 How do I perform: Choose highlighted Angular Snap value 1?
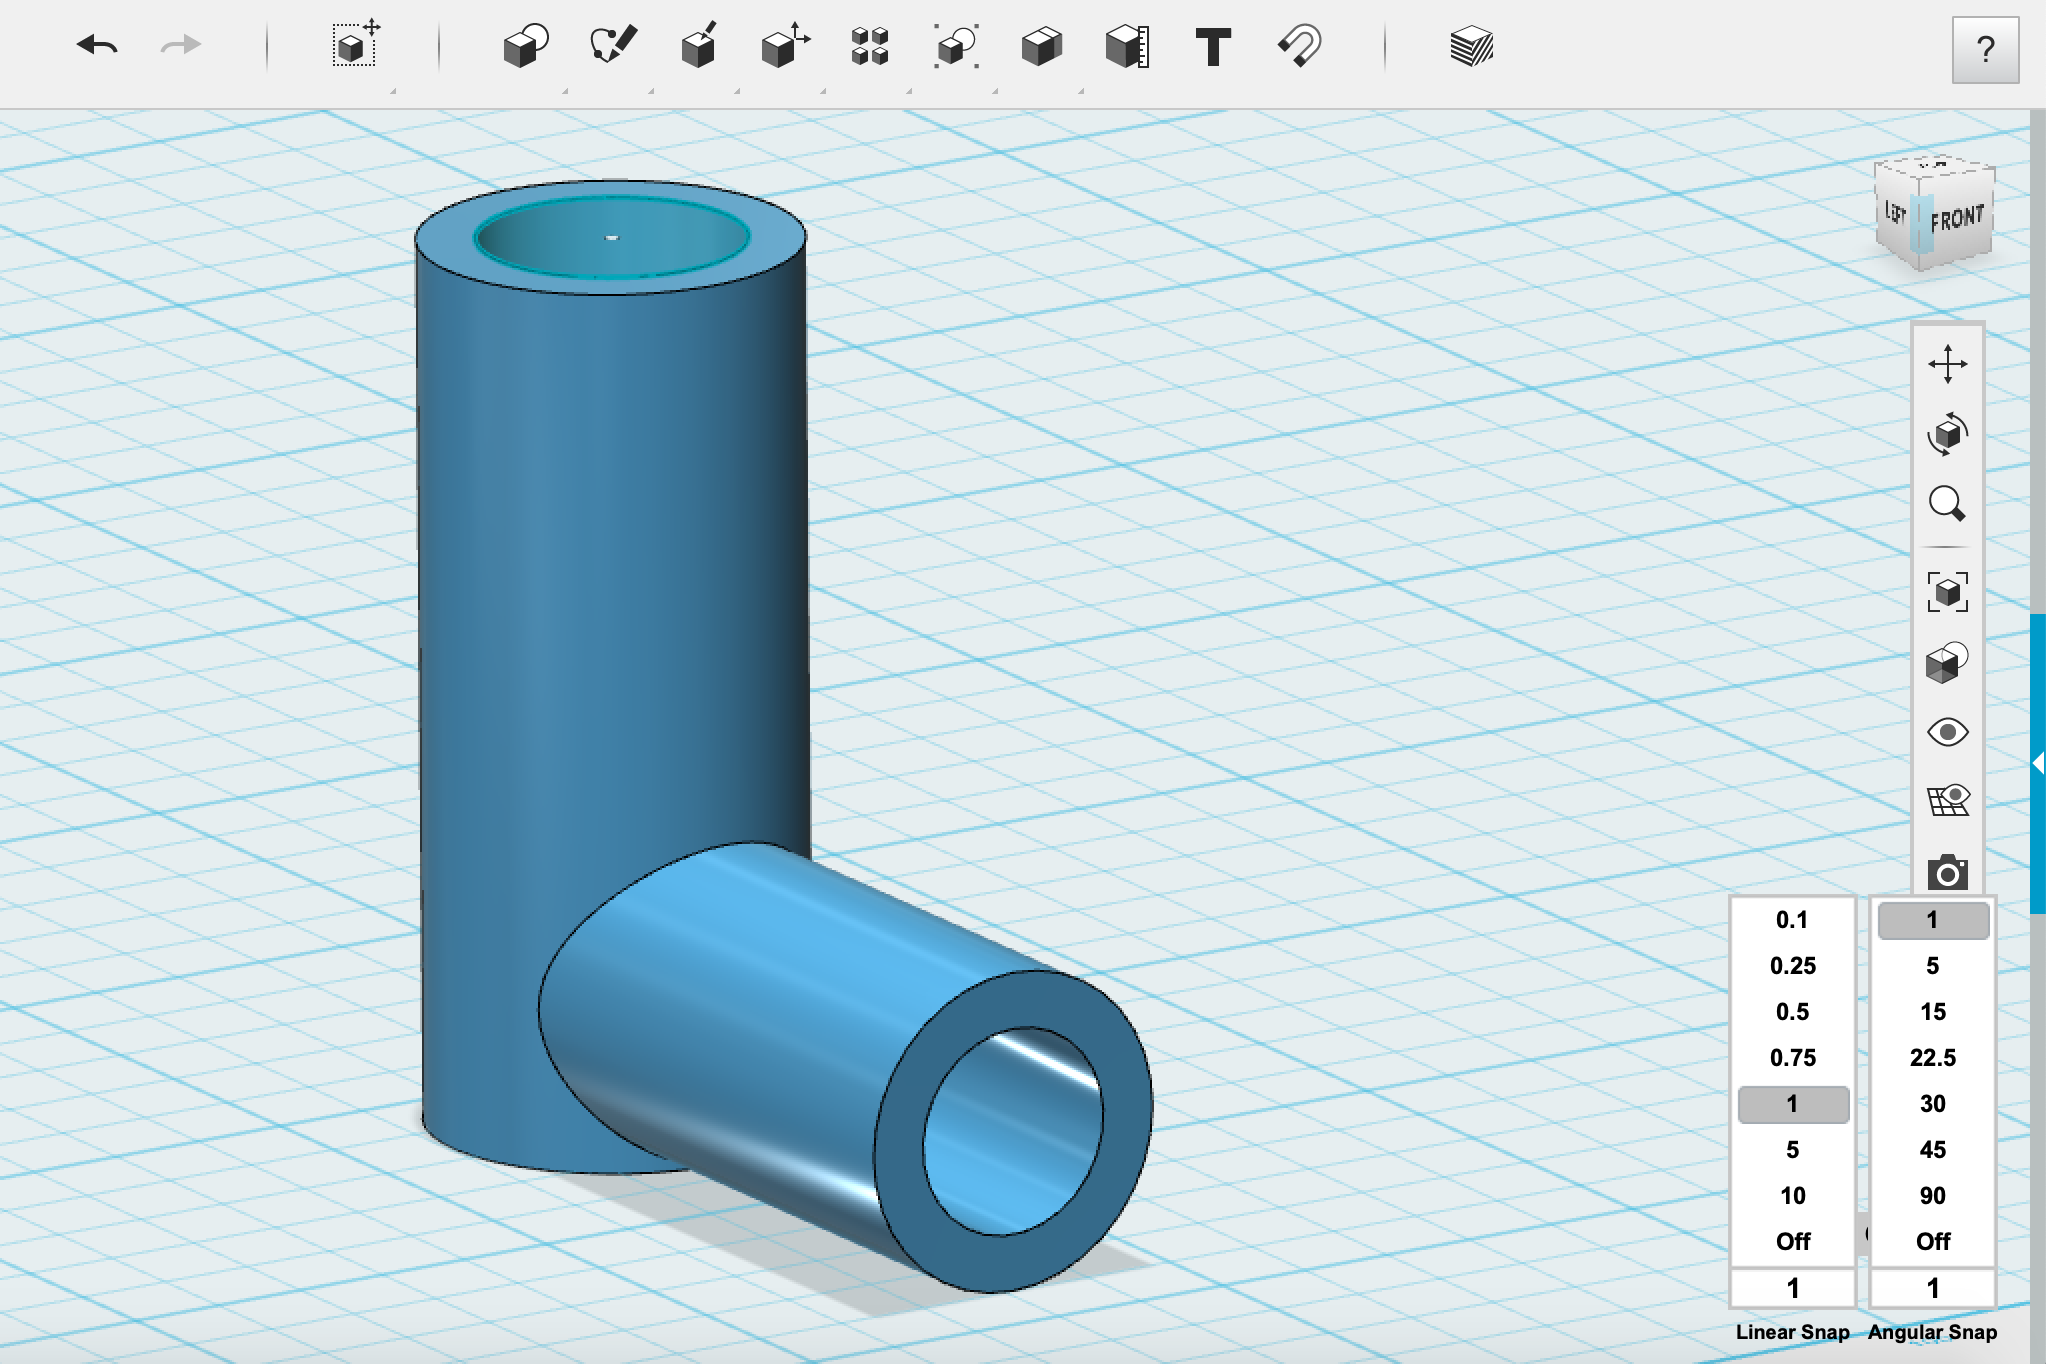point(1933,920)
